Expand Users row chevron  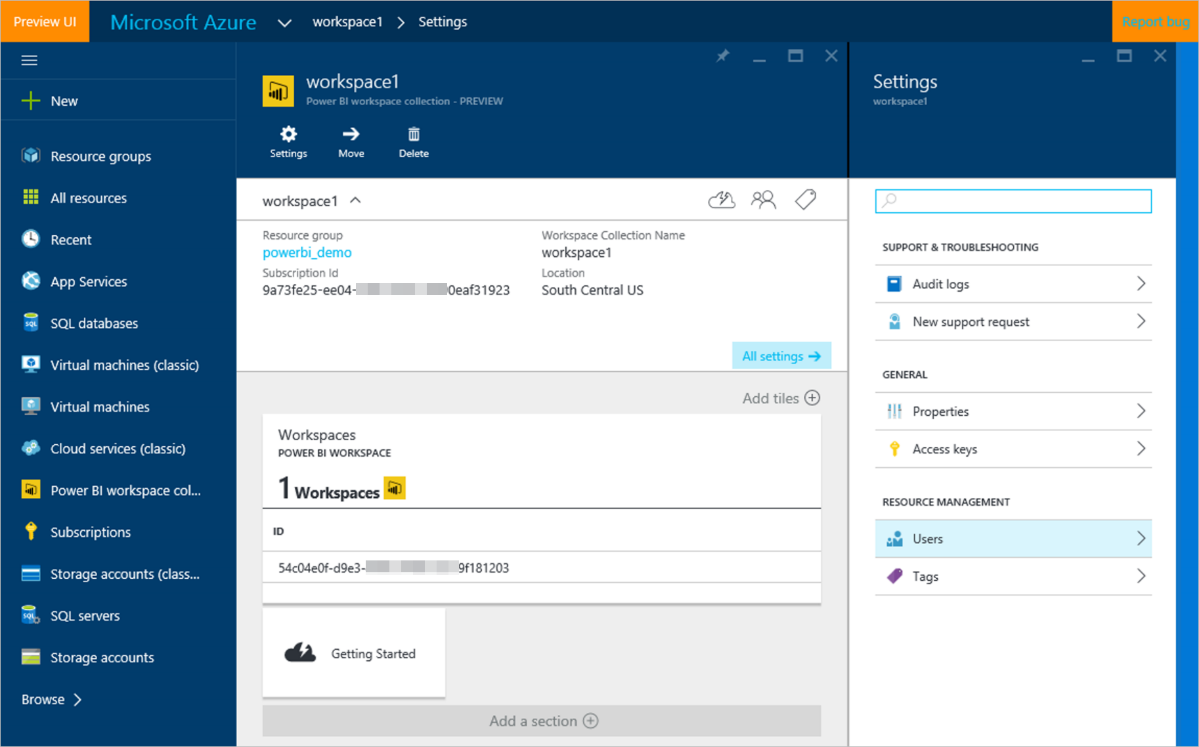(1140, 538)
